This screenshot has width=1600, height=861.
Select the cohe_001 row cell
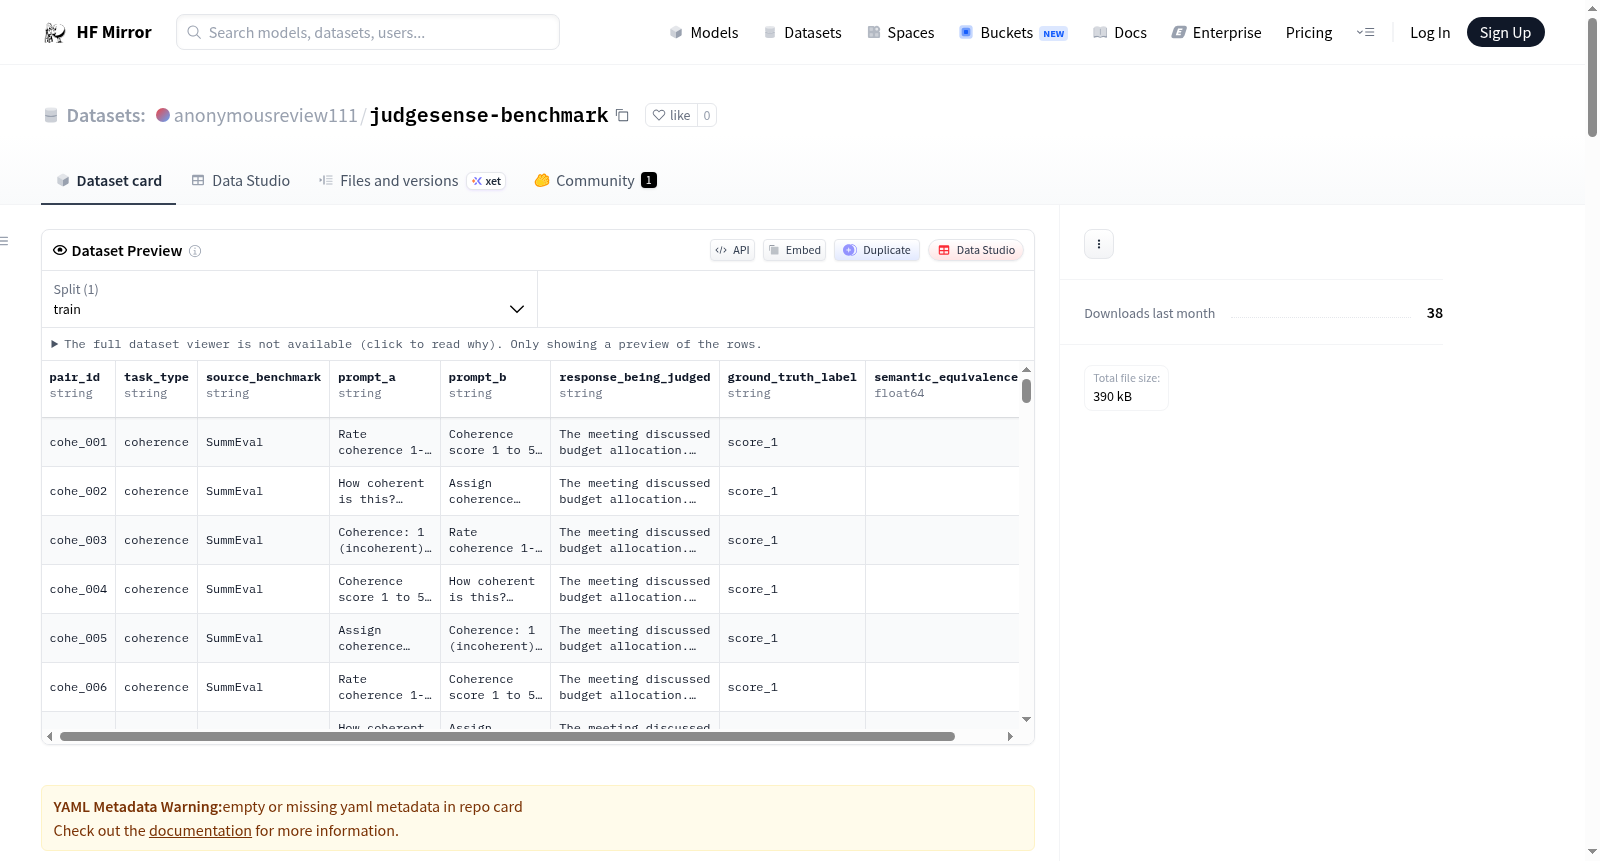pos(78,442)
